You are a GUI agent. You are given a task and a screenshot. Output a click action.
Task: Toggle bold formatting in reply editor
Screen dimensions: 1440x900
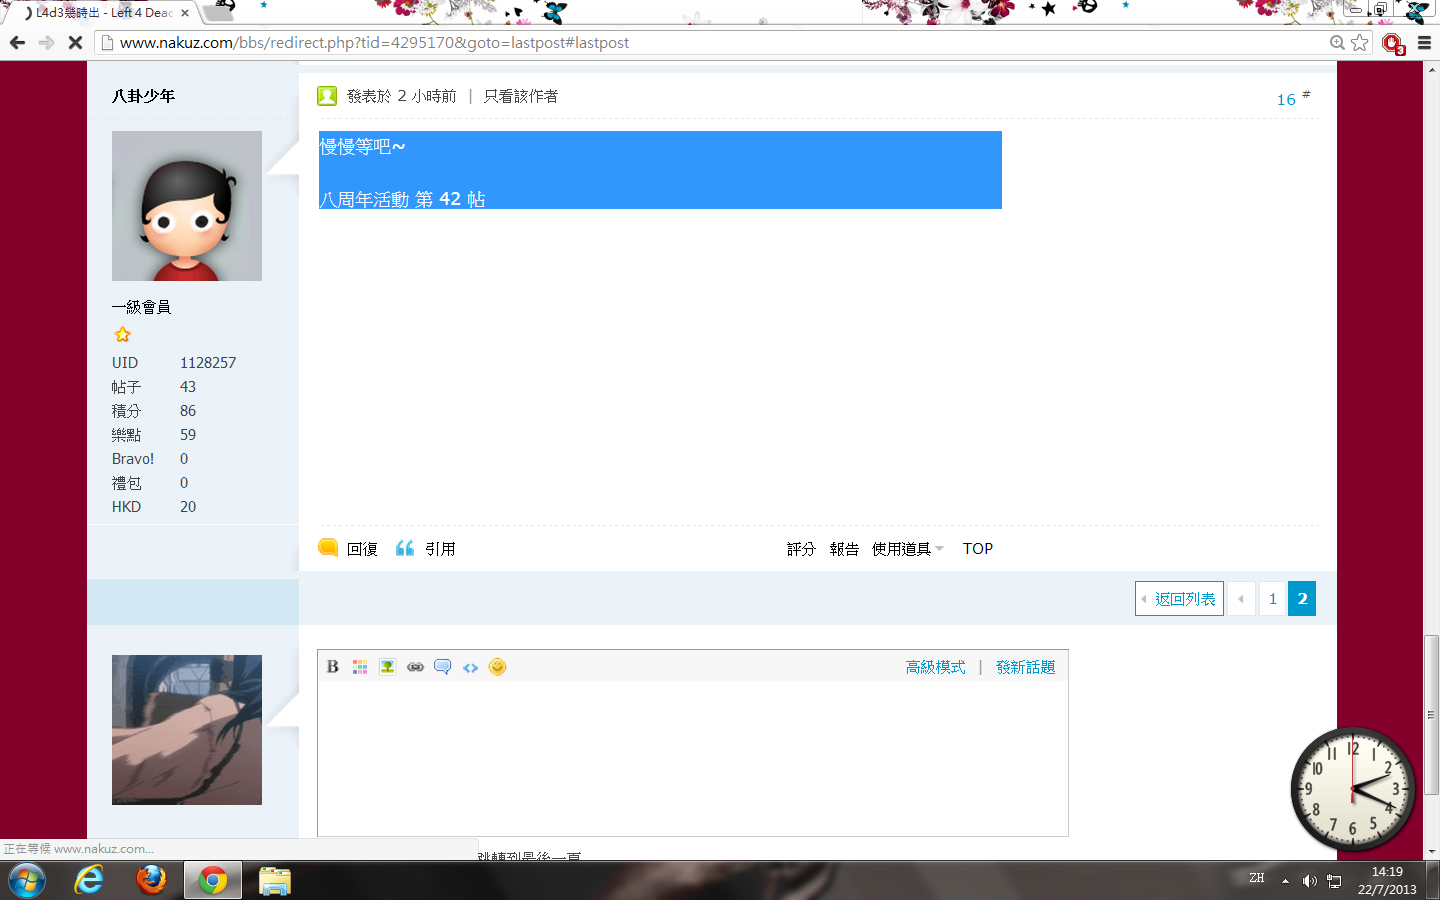click(x=333, y=667)
